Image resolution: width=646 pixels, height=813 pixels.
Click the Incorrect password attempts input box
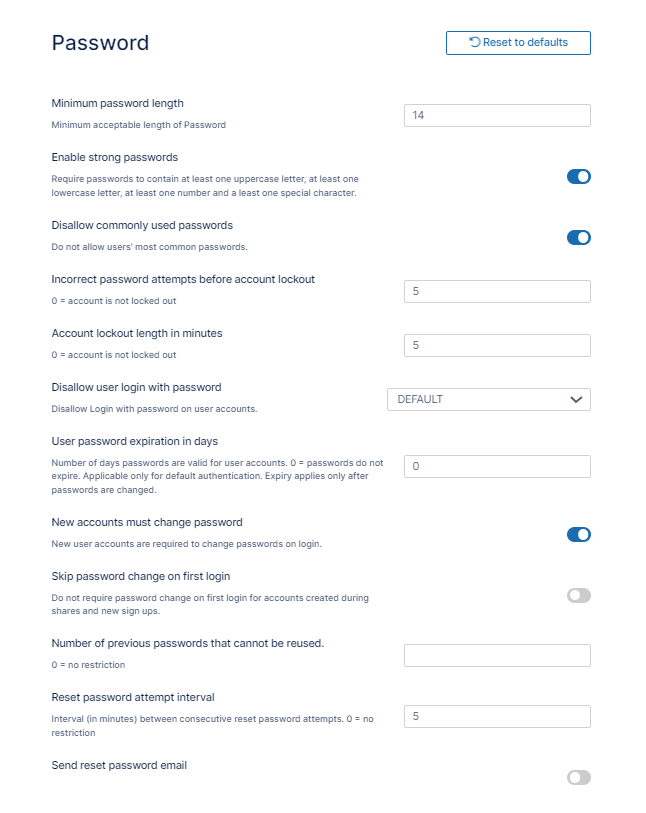click(497, 291)
